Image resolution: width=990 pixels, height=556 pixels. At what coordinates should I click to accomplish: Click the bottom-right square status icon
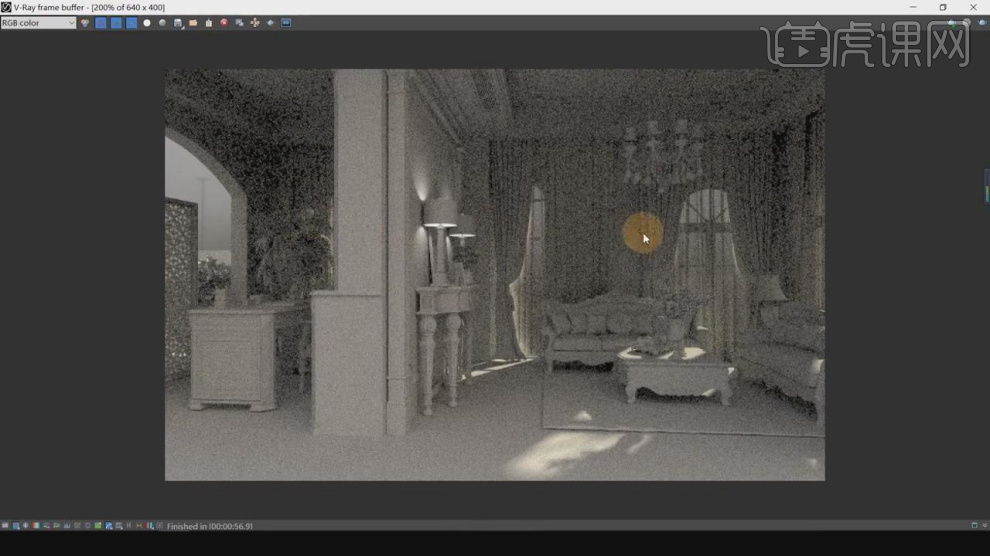(x=974, y=525)
